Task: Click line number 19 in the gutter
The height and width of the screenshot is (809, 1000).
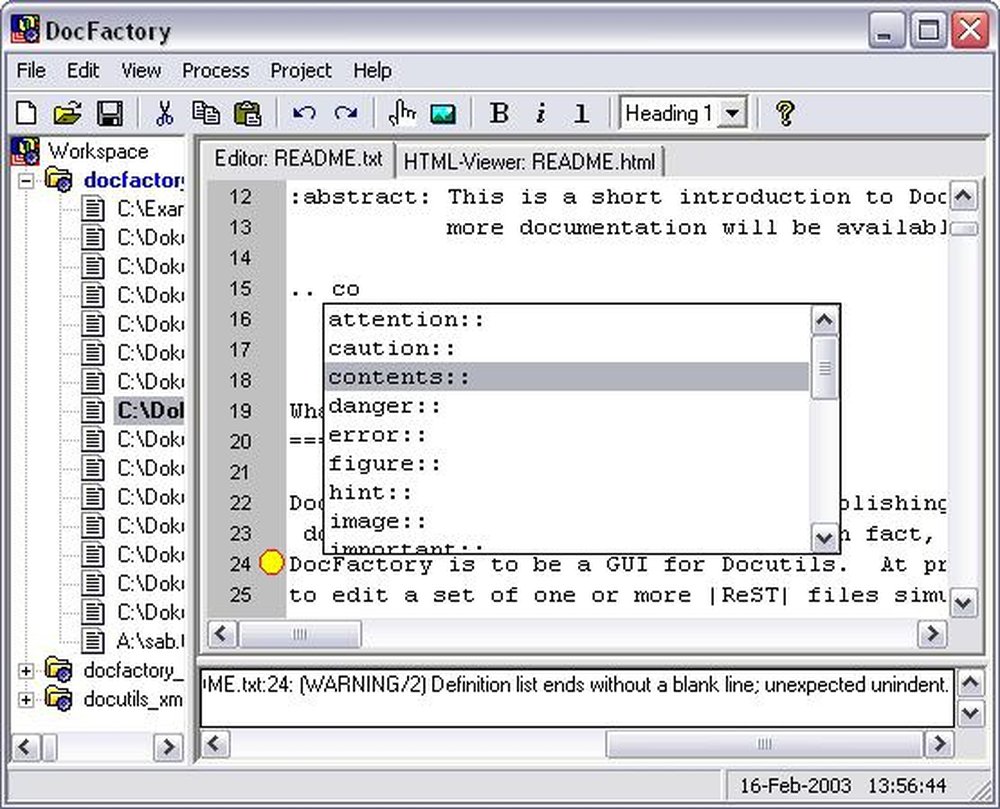Action: (240, 411)
